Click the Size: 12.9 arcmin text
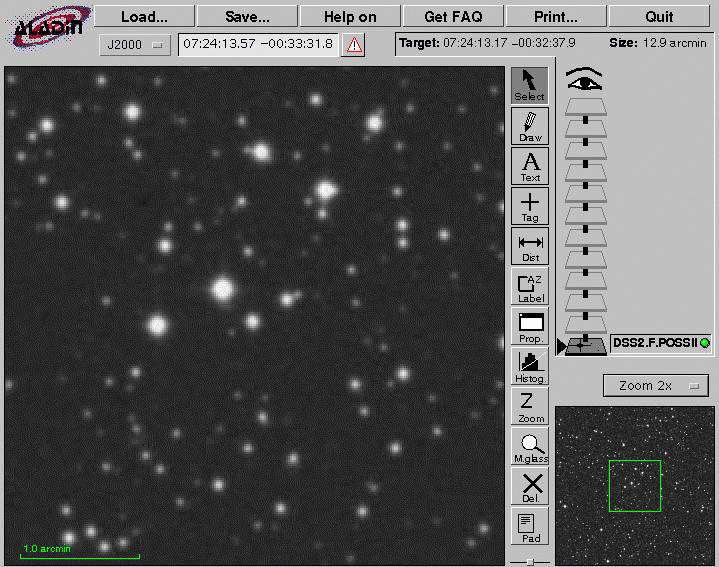 658,43
